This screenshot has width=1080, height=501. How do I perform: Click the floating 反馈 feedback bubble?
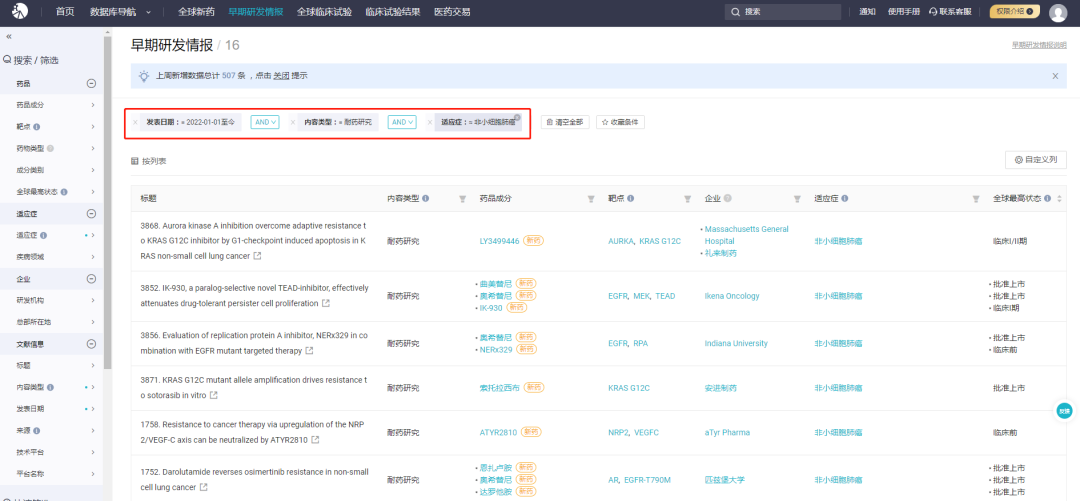coord(1064,411)
